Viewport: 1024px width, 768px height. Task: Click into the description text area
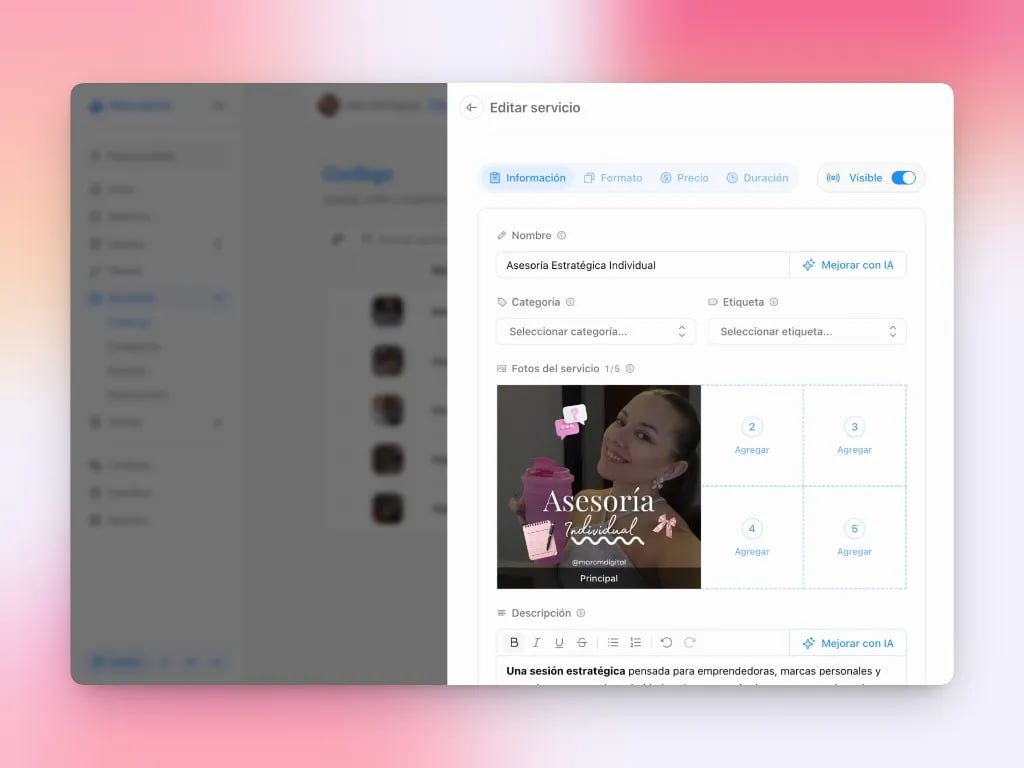(701, 671)
